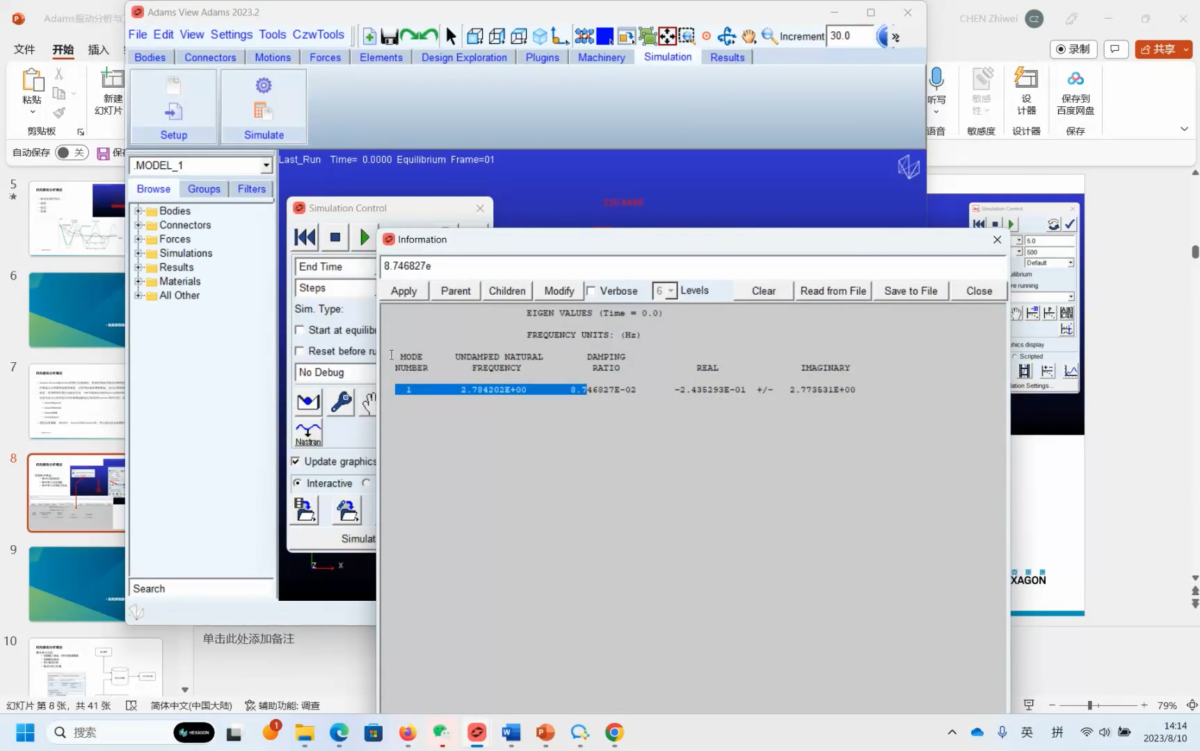Expand the Results tree node
The height and width of the screenshot is (751, 1200).
coord(139,267)
